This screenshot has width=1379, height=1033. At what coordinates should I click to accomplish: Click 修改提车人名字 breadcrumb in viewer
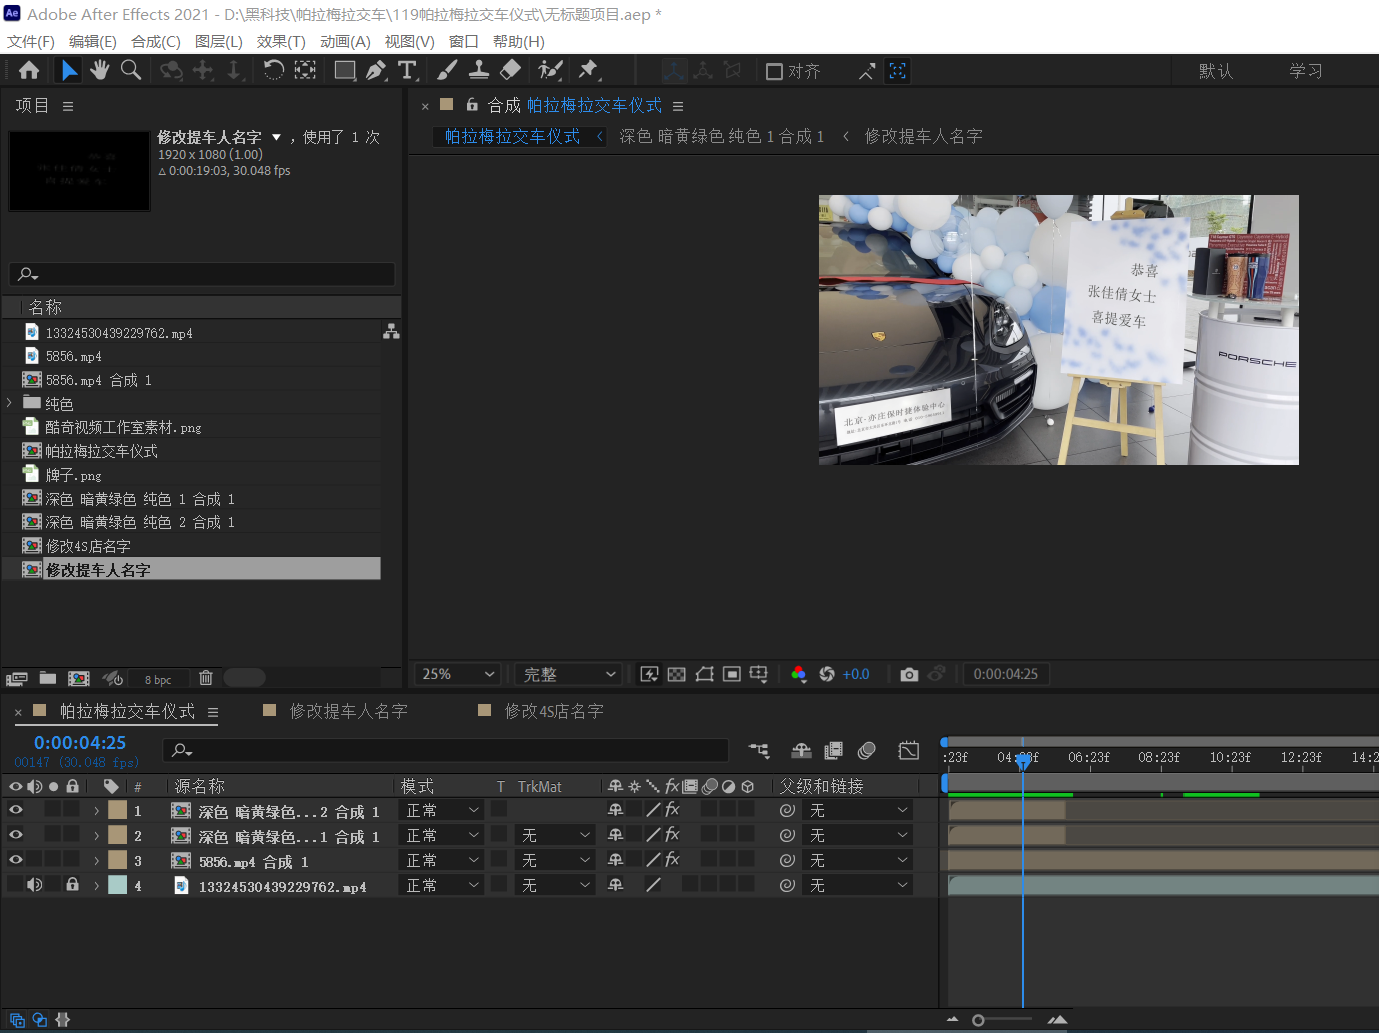coord(924,136)
